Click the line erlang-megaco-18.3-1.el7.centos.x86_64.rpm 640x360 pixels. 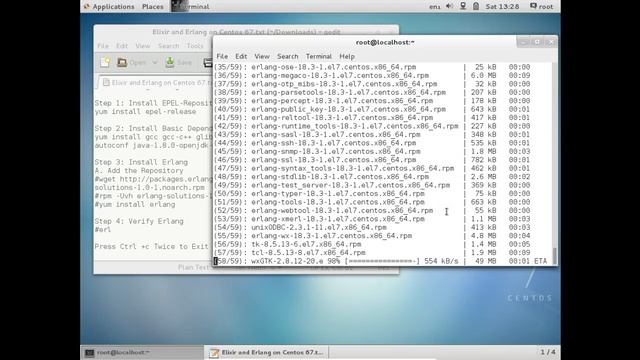340,76
